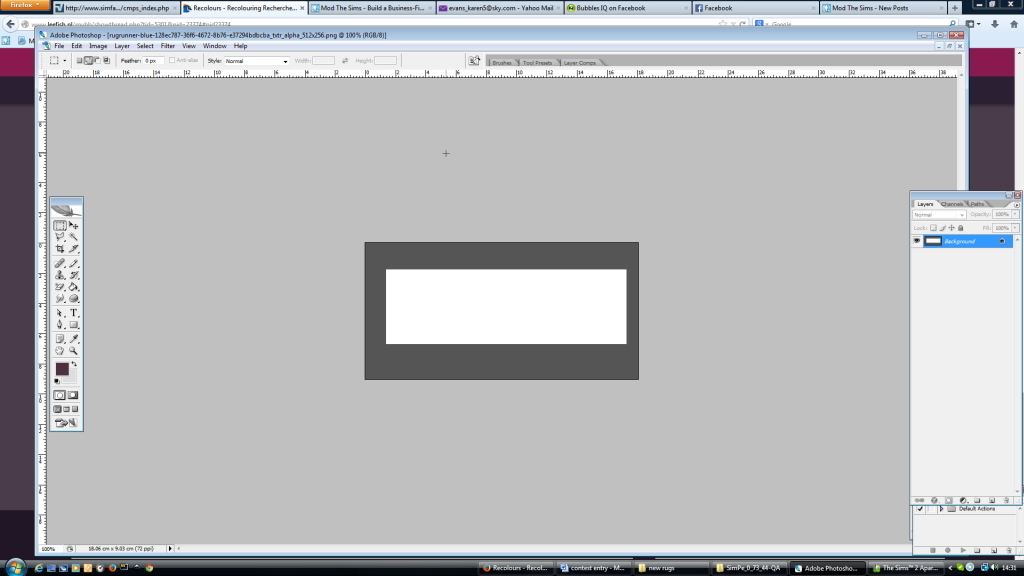Toggle lock transparent pixels in Layers panel
Image resolution: width=1024 pixels, height=576 pixels.
(932, 228)
